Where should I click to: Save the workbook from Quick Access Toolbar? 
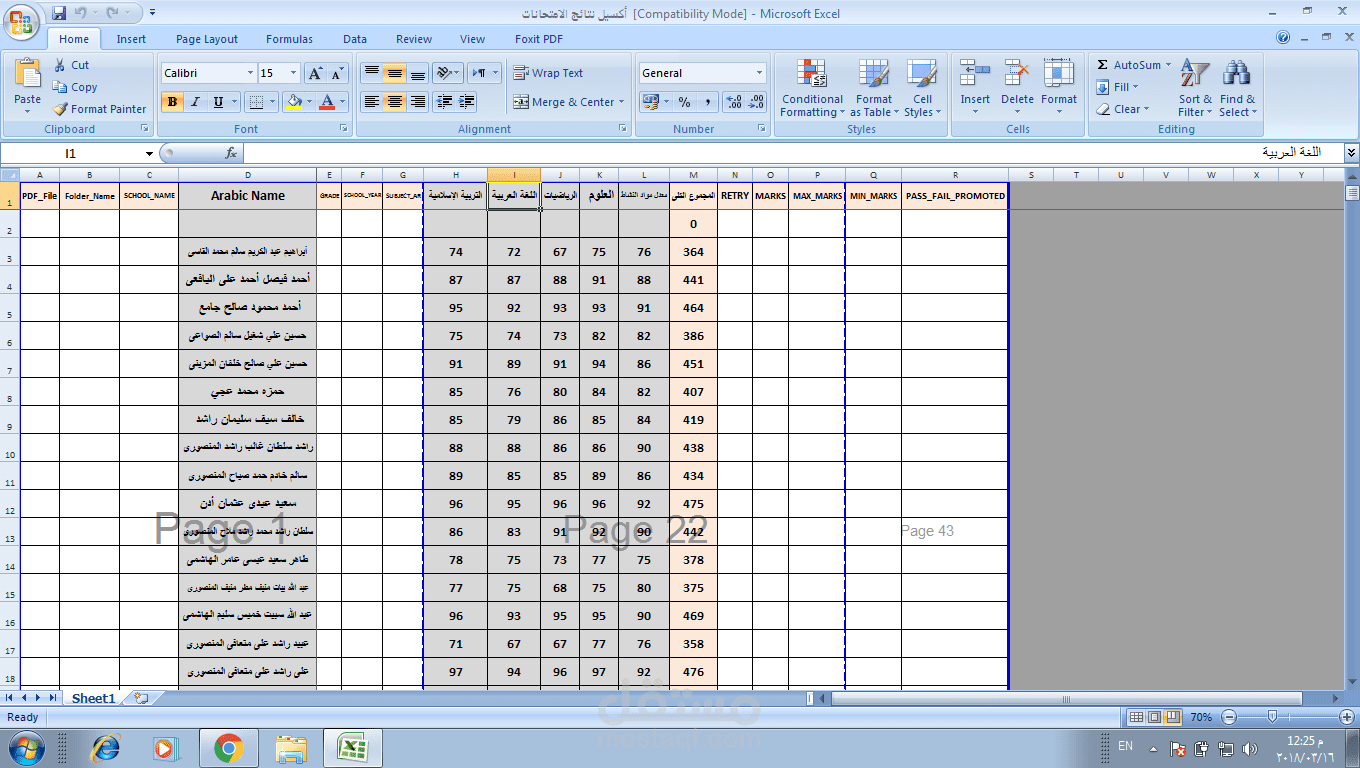click(x=59, y=13)
